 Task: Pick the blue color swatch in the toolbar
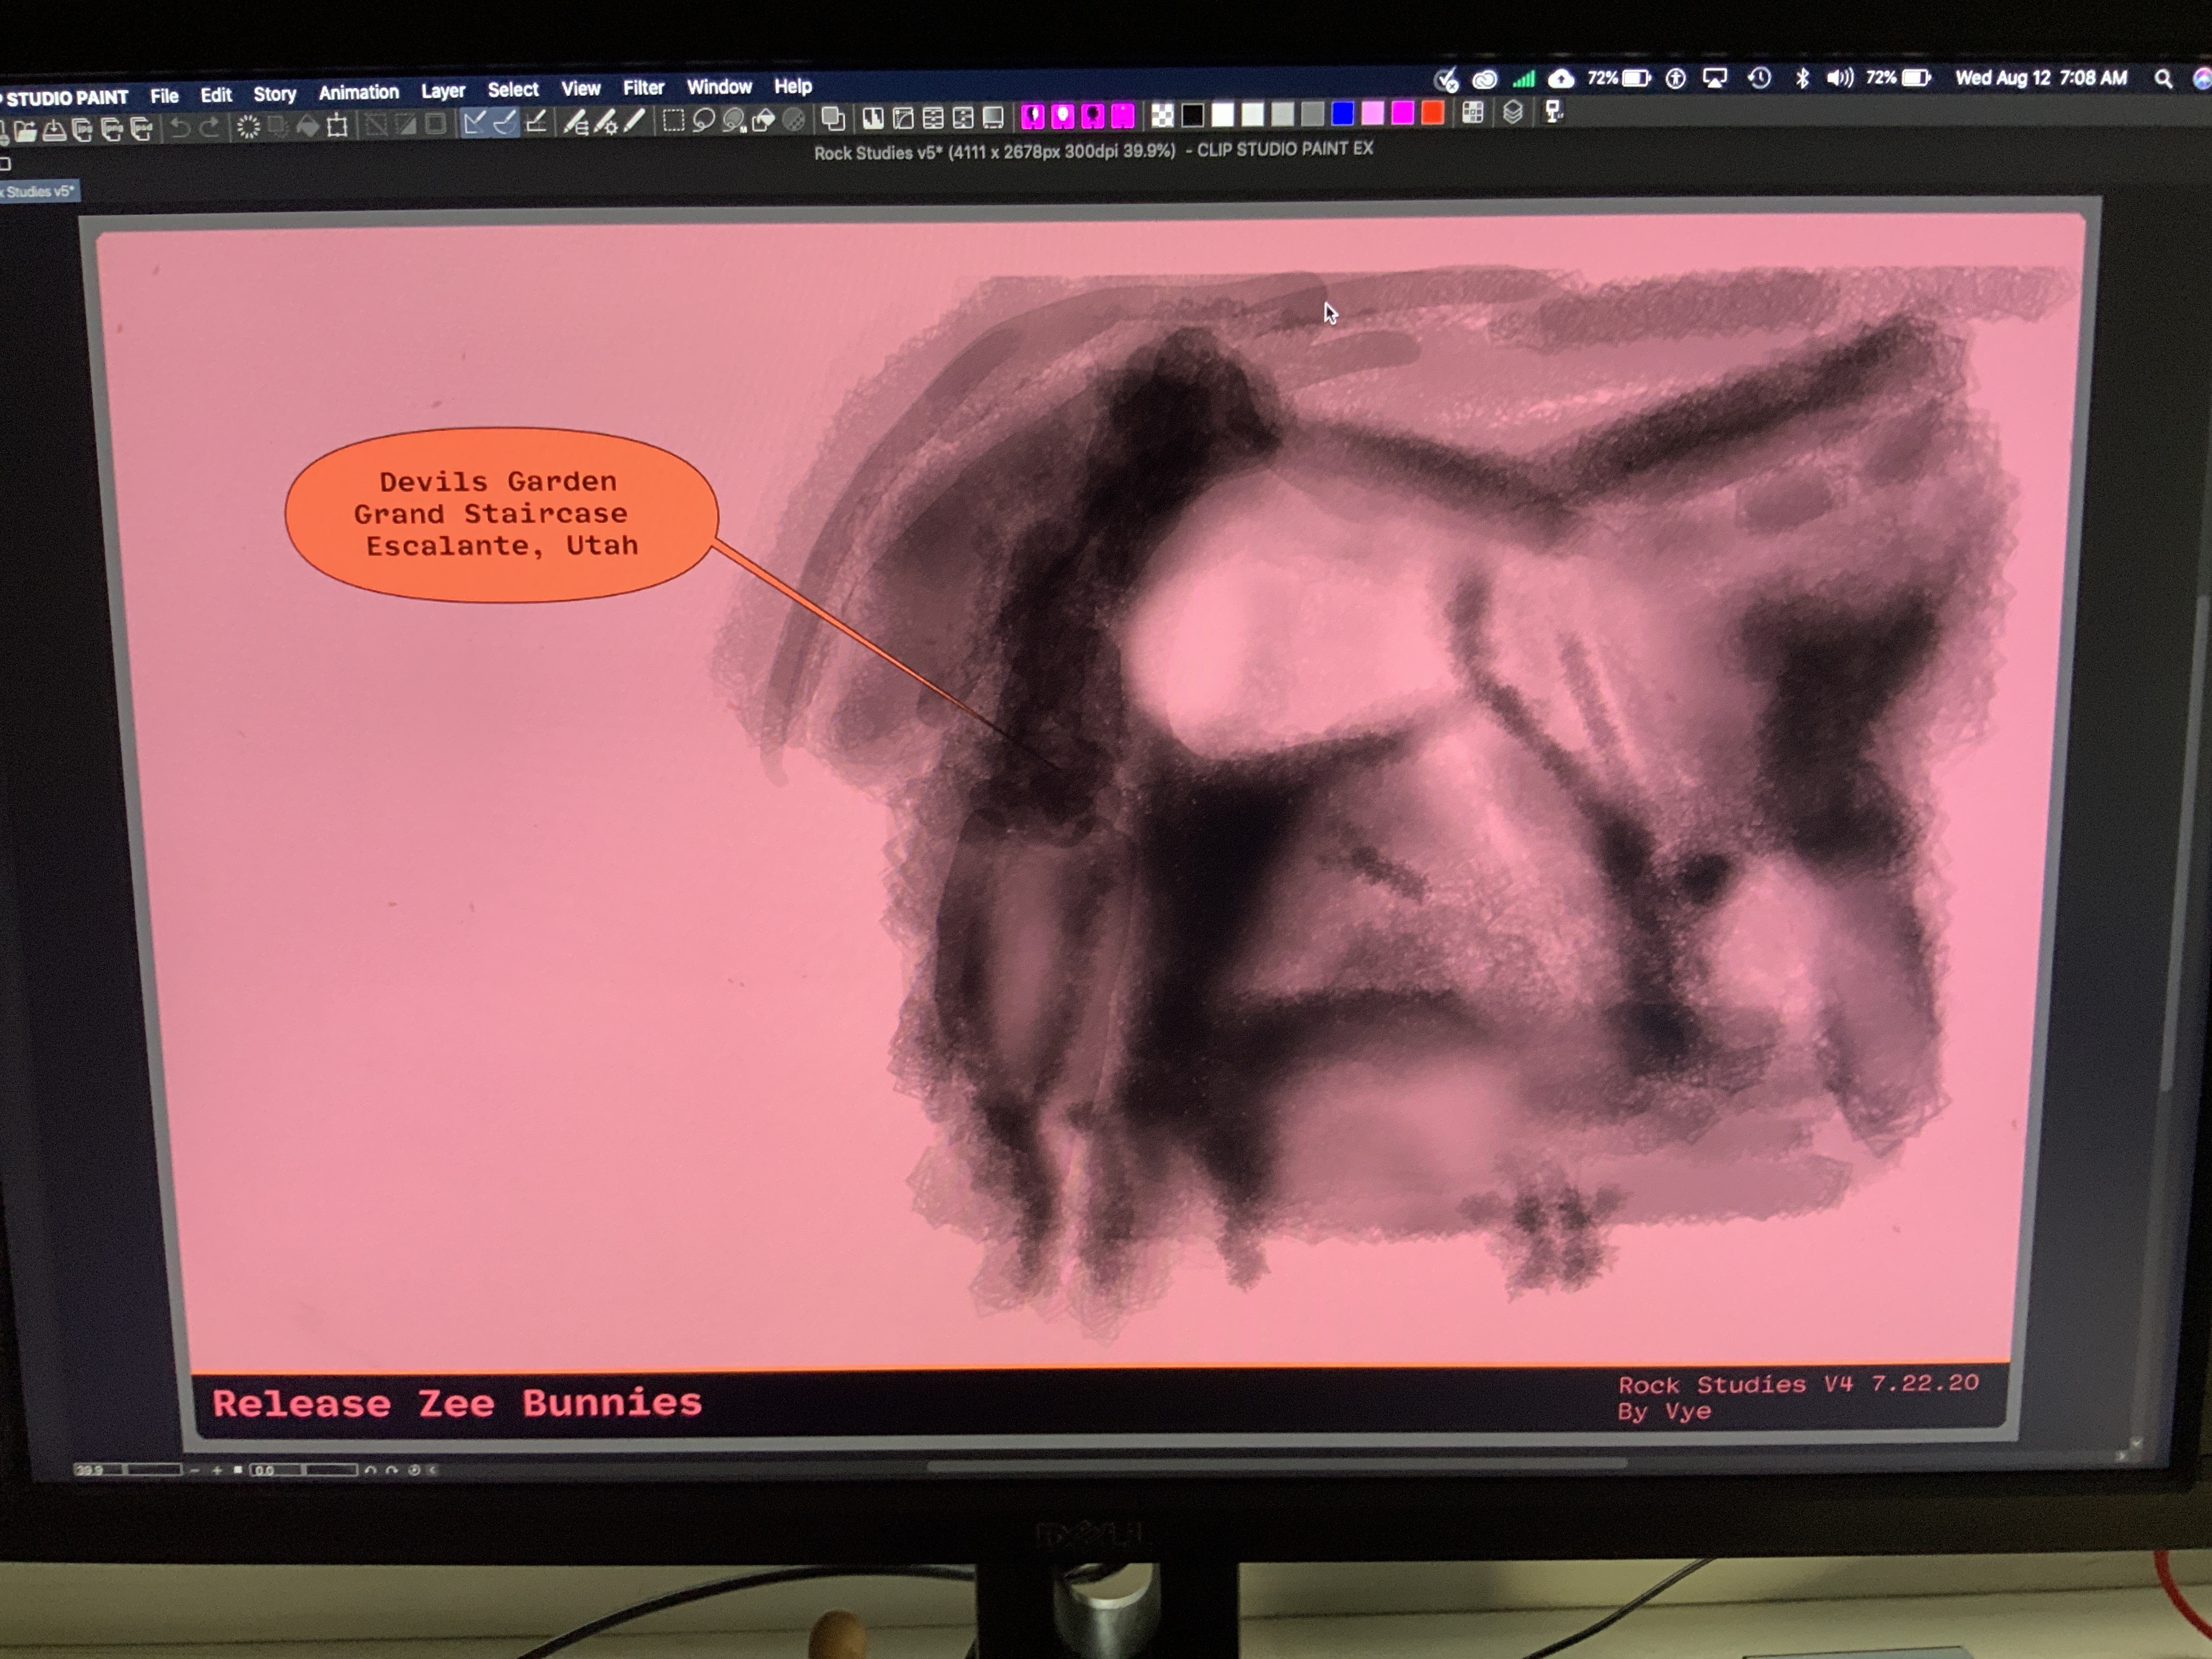(1342, 114)
